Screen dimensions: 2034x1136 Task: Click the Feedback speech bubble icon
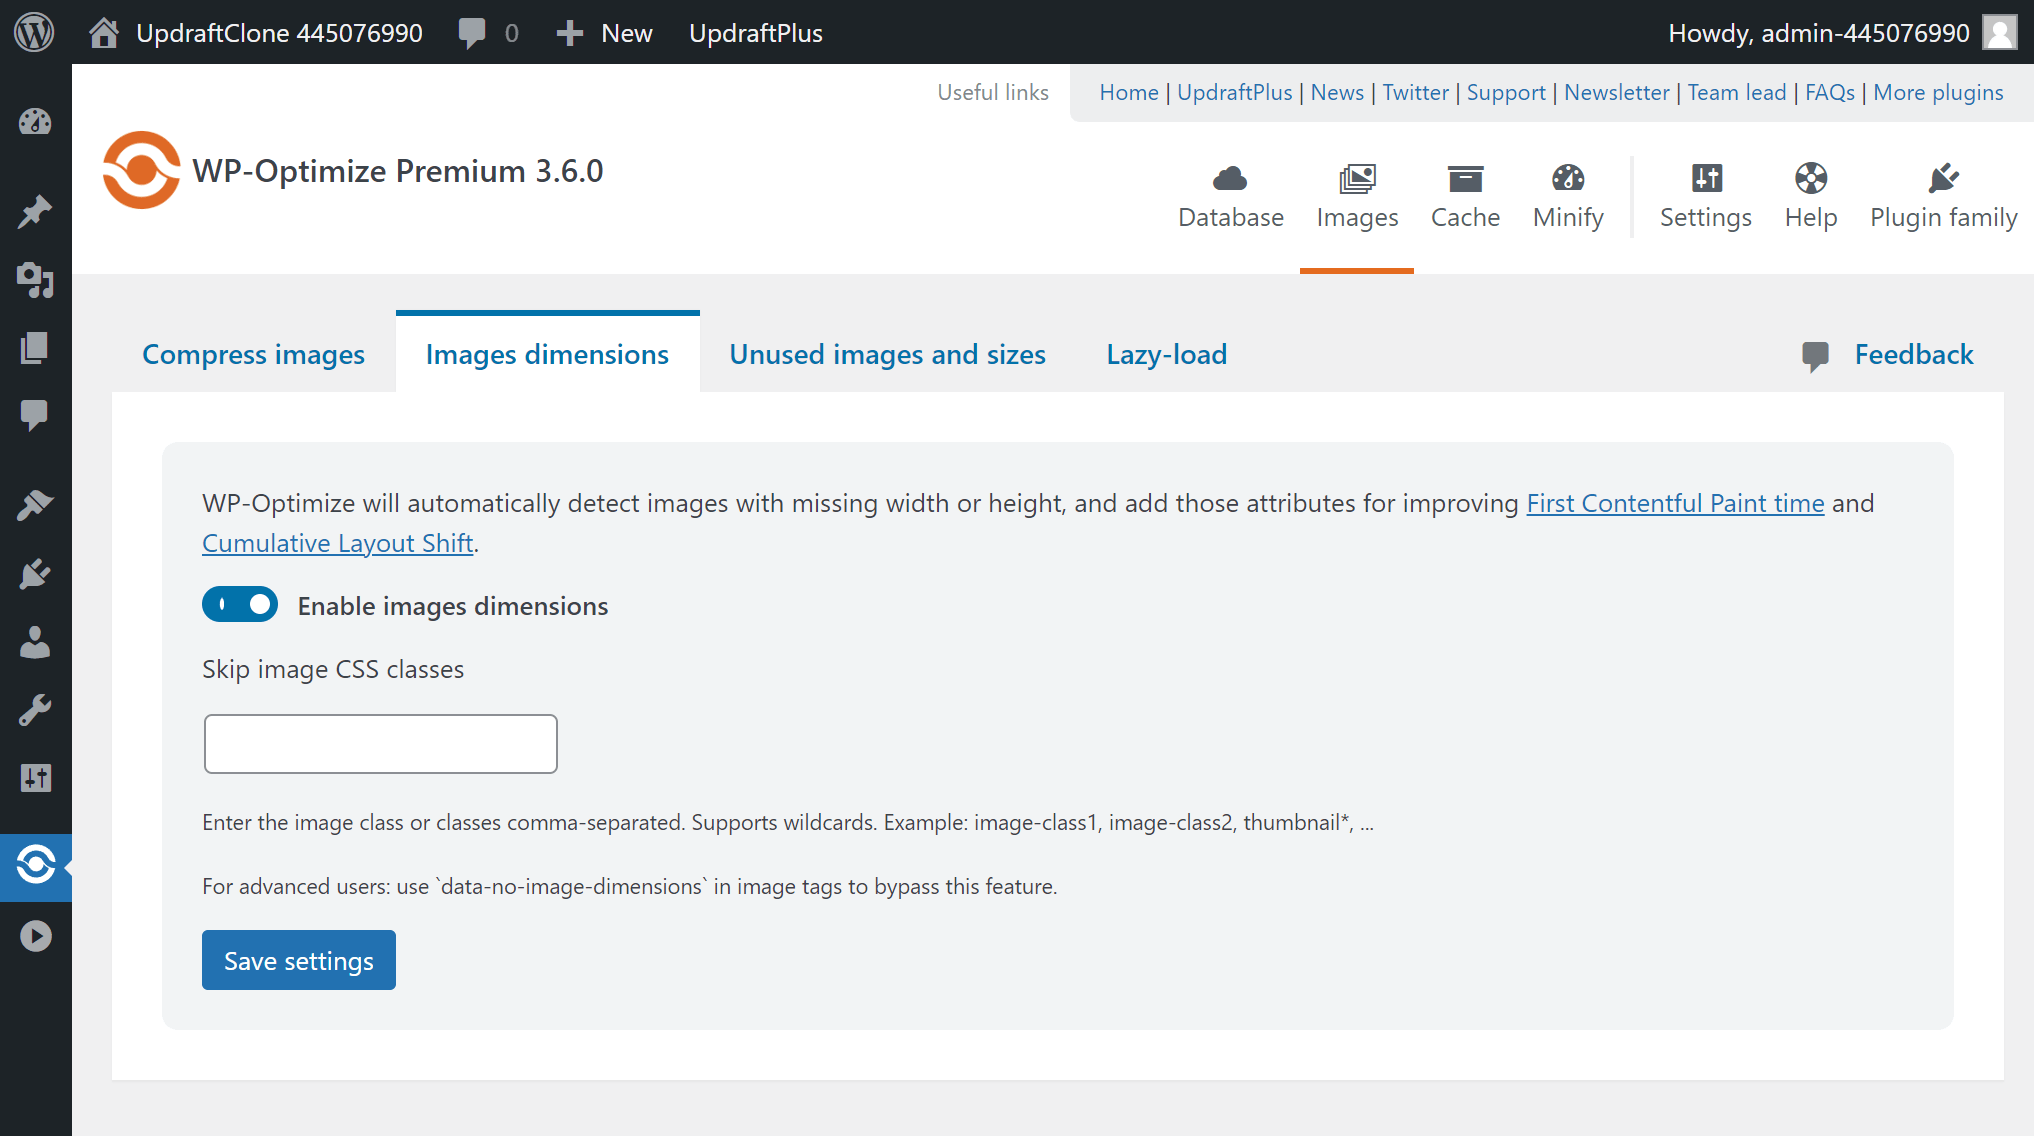(x=1815, y=356)
